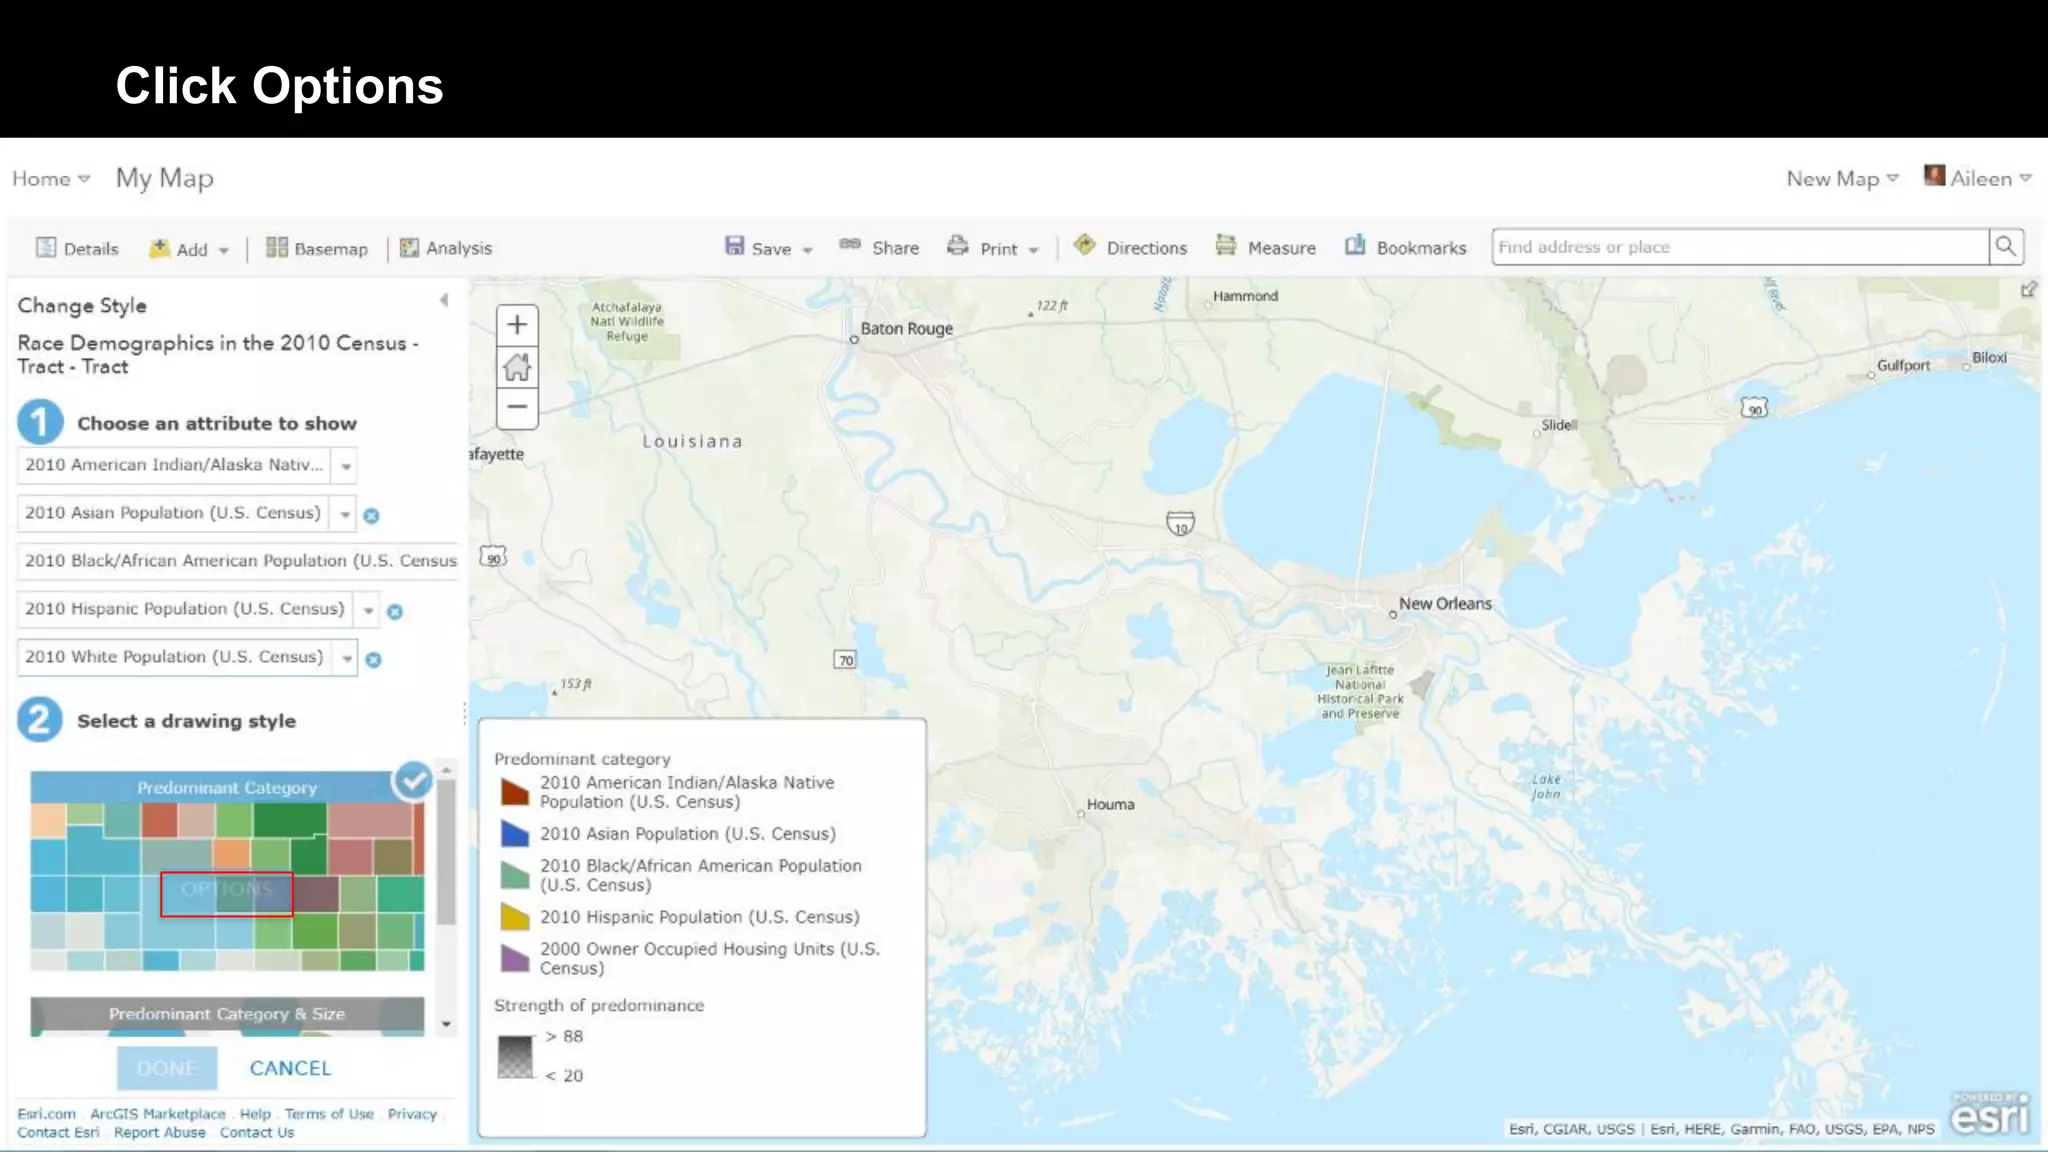The image size is (2048, 1152).
Task: Remove the Asian Population attribute
Action: (x=371, y=516)
